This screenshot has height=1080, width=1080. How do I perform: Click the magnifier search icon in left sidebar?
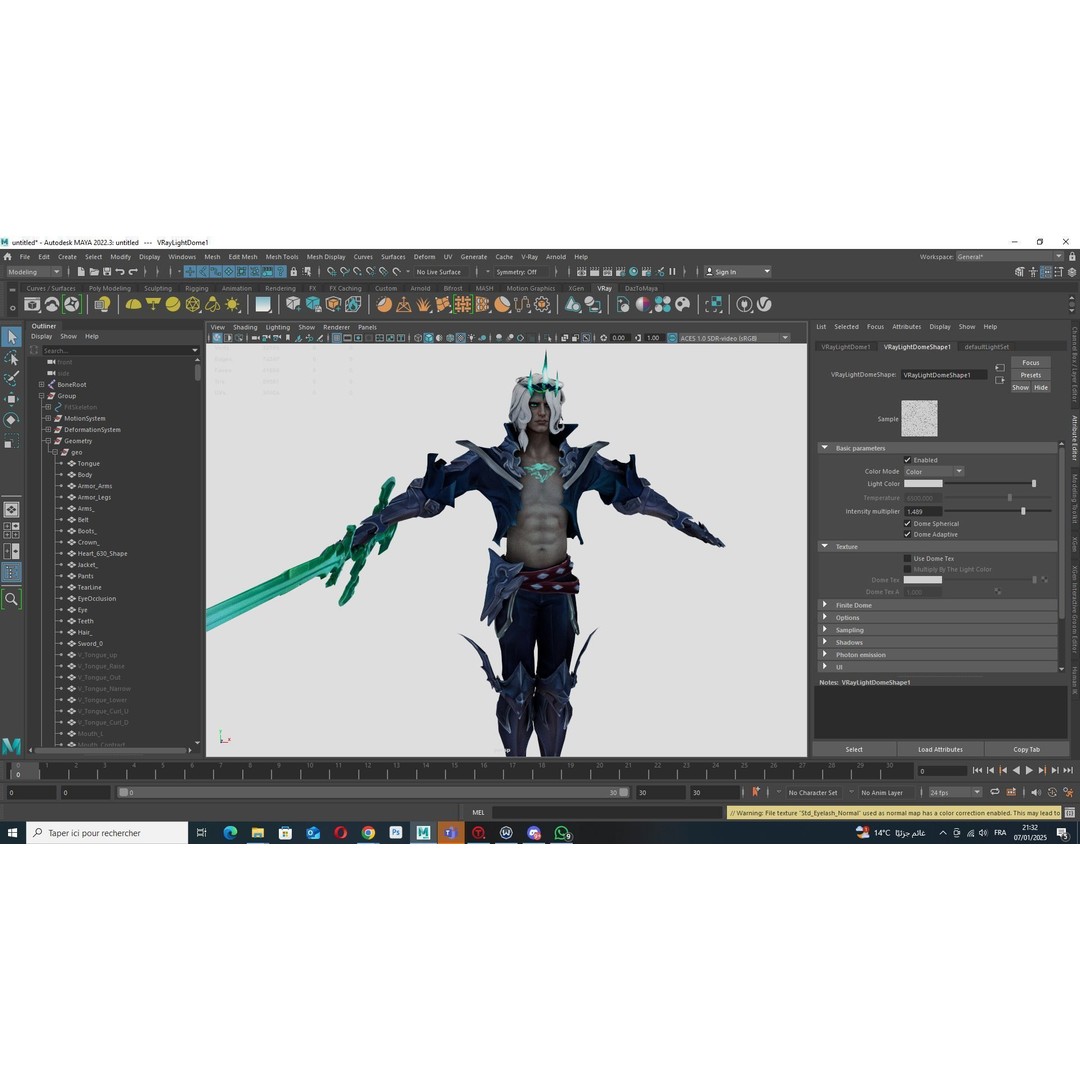[x=12, y=599]
